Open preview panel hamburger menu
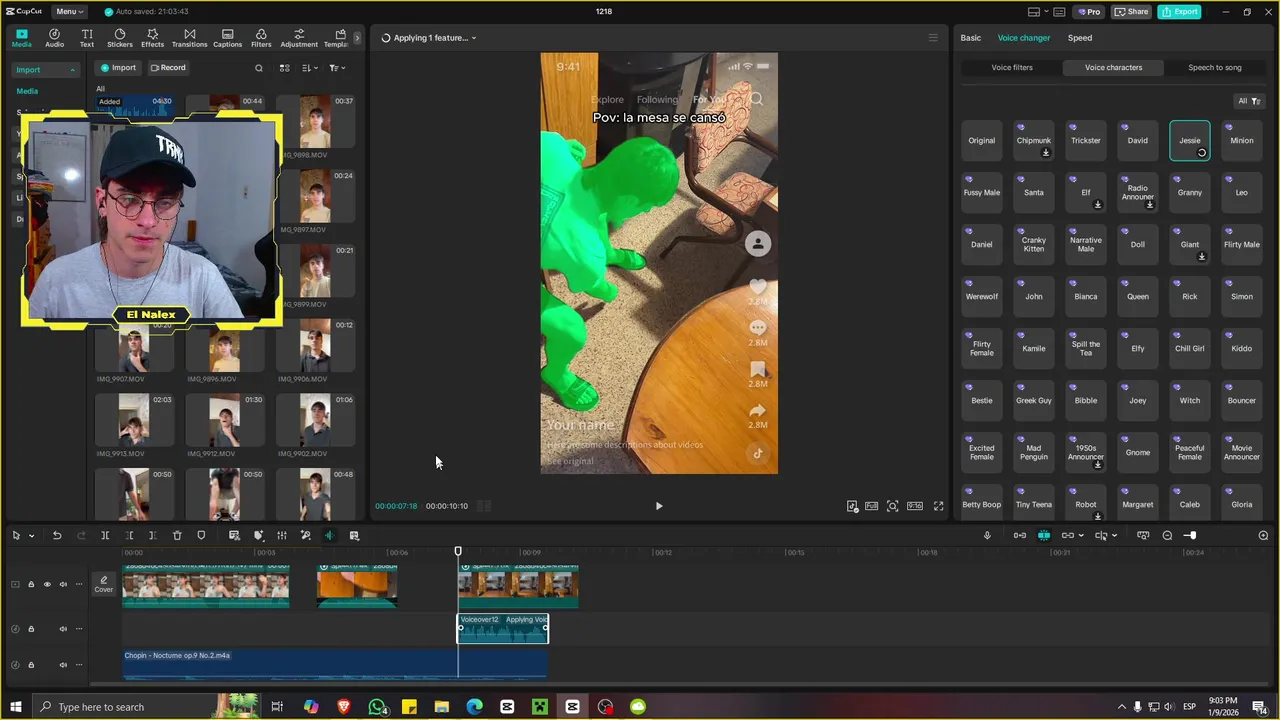This screenshot has width=1280, height=720. pyautogui.click(x=933, y=38)
